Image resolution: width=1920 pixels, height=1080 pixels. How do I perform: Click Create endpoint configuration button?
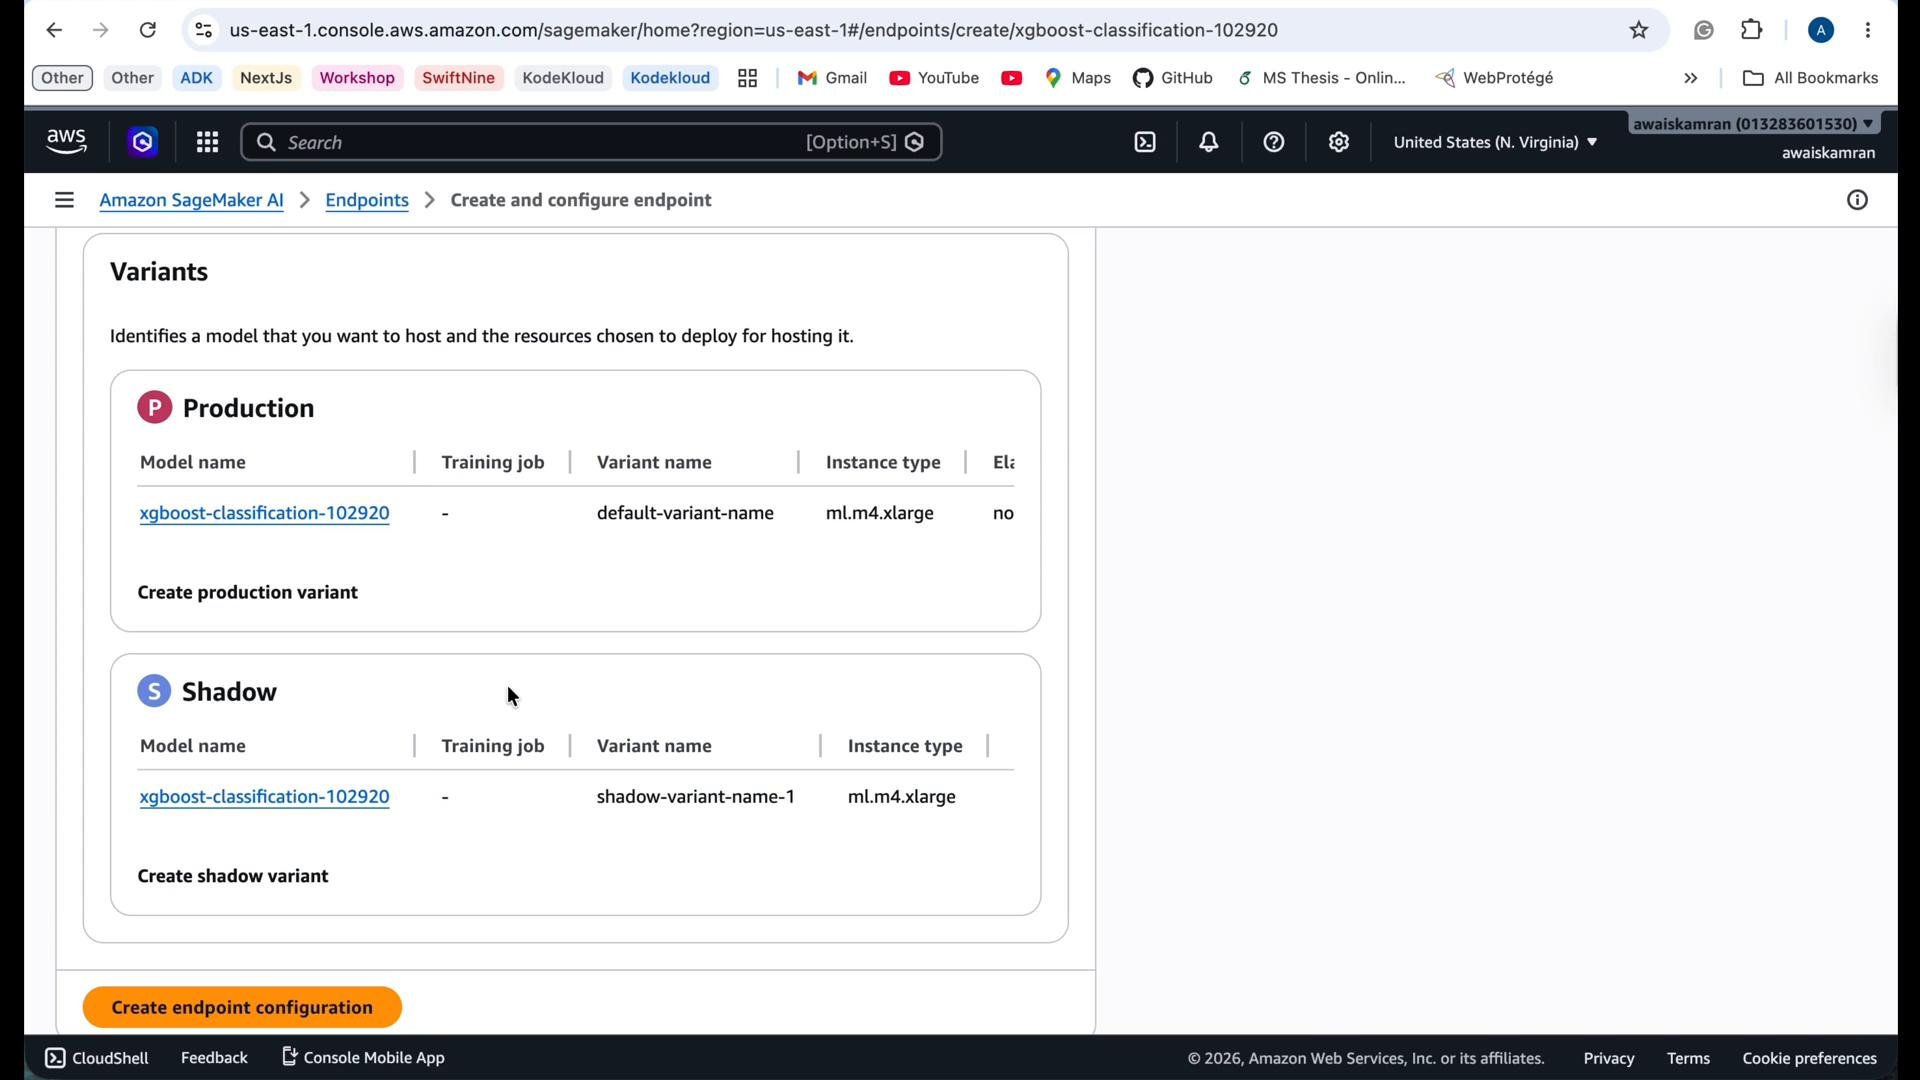[242, 1007]
